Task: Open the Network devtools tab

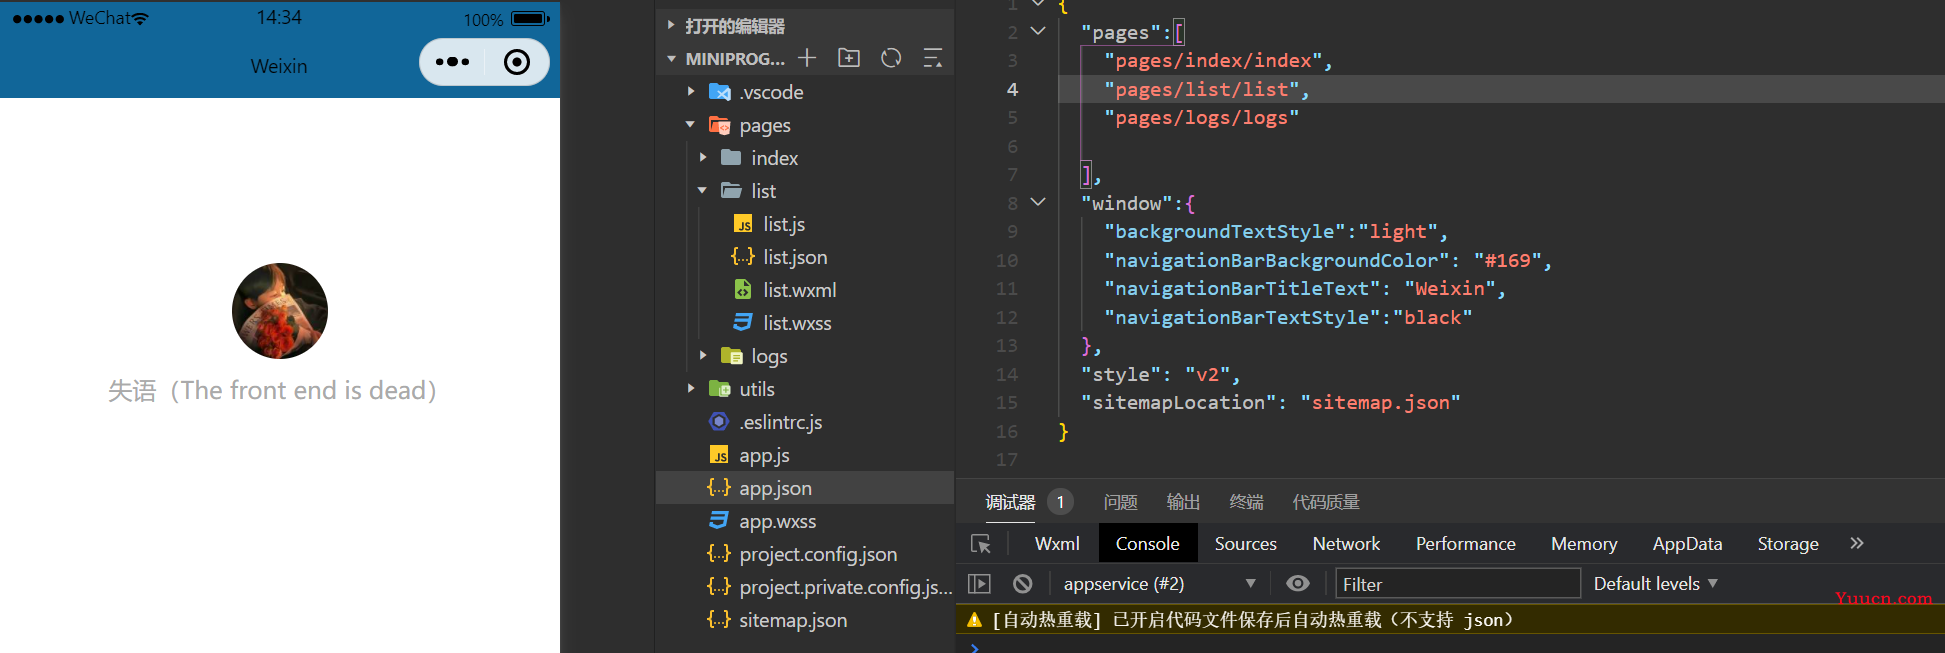Action: point(1346,544)
